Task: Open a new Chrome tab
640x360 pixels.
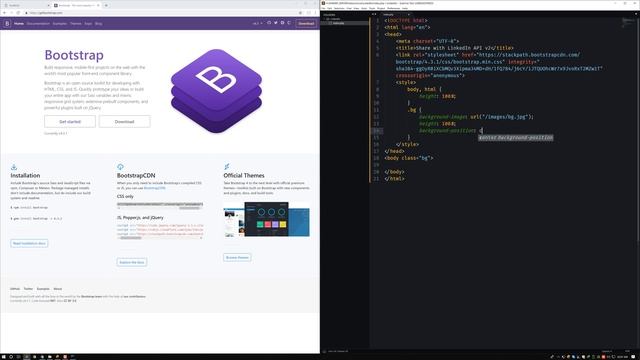Action: click(x=106, y=5)
